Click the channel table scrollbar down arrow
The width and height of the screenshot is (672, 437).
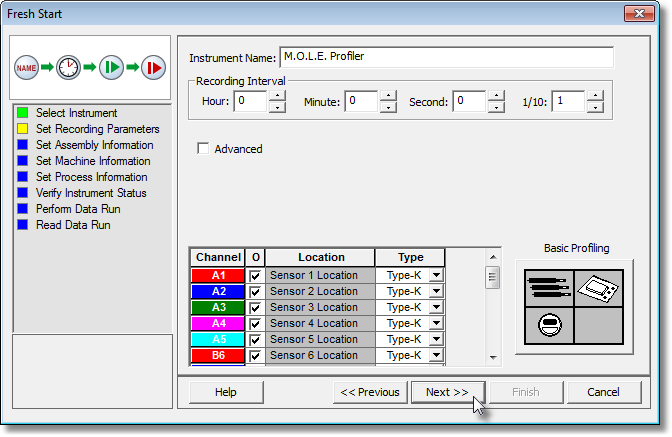coord(493,357)
